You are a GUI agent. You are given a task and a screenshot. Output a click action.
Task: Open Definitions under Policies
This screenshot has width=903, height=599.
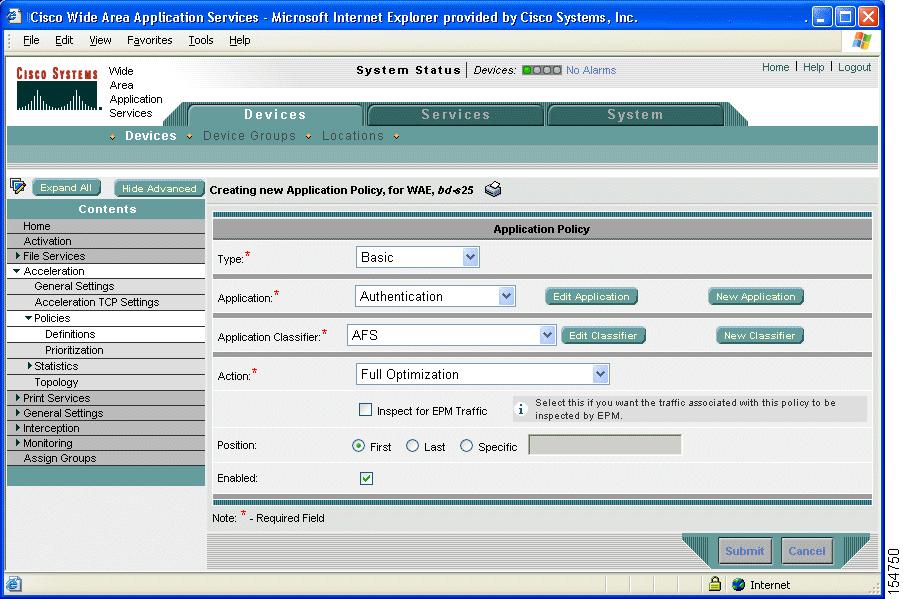tap(106, 334)
